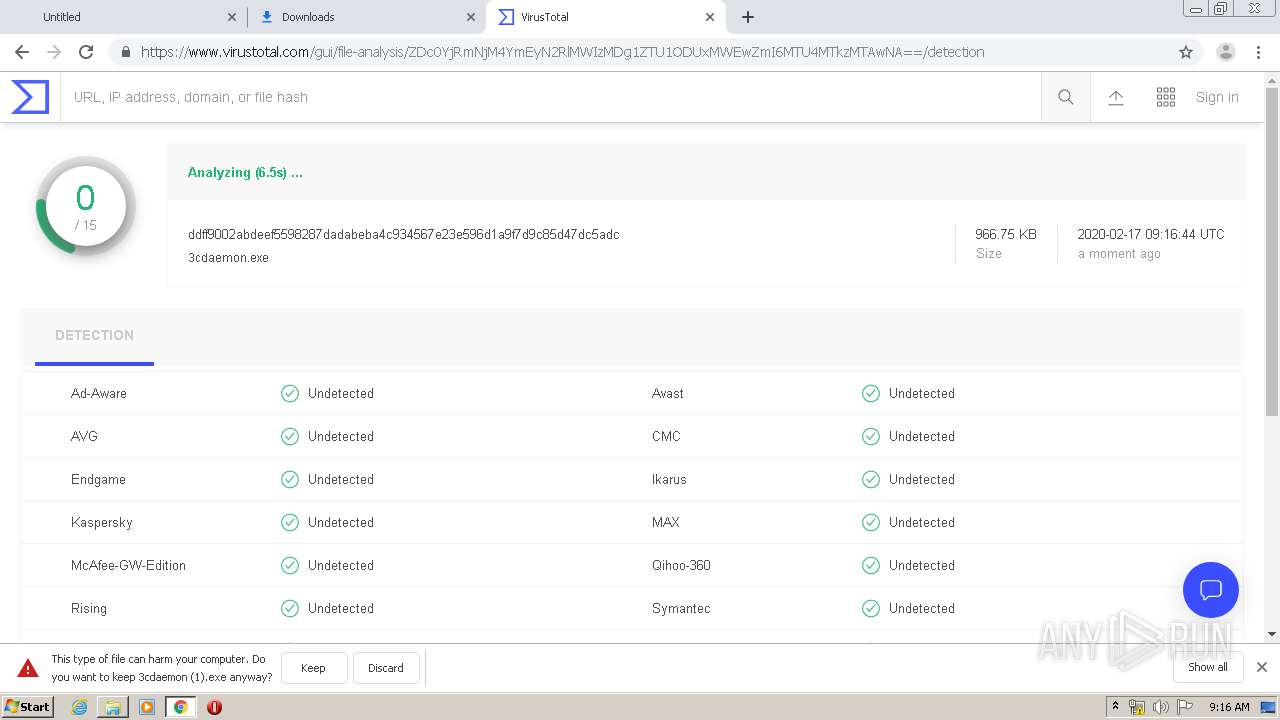Image resolution: width=1280 pixels, height=720 pixels.
Task: Close the Untitled tab
Action: 232,17
